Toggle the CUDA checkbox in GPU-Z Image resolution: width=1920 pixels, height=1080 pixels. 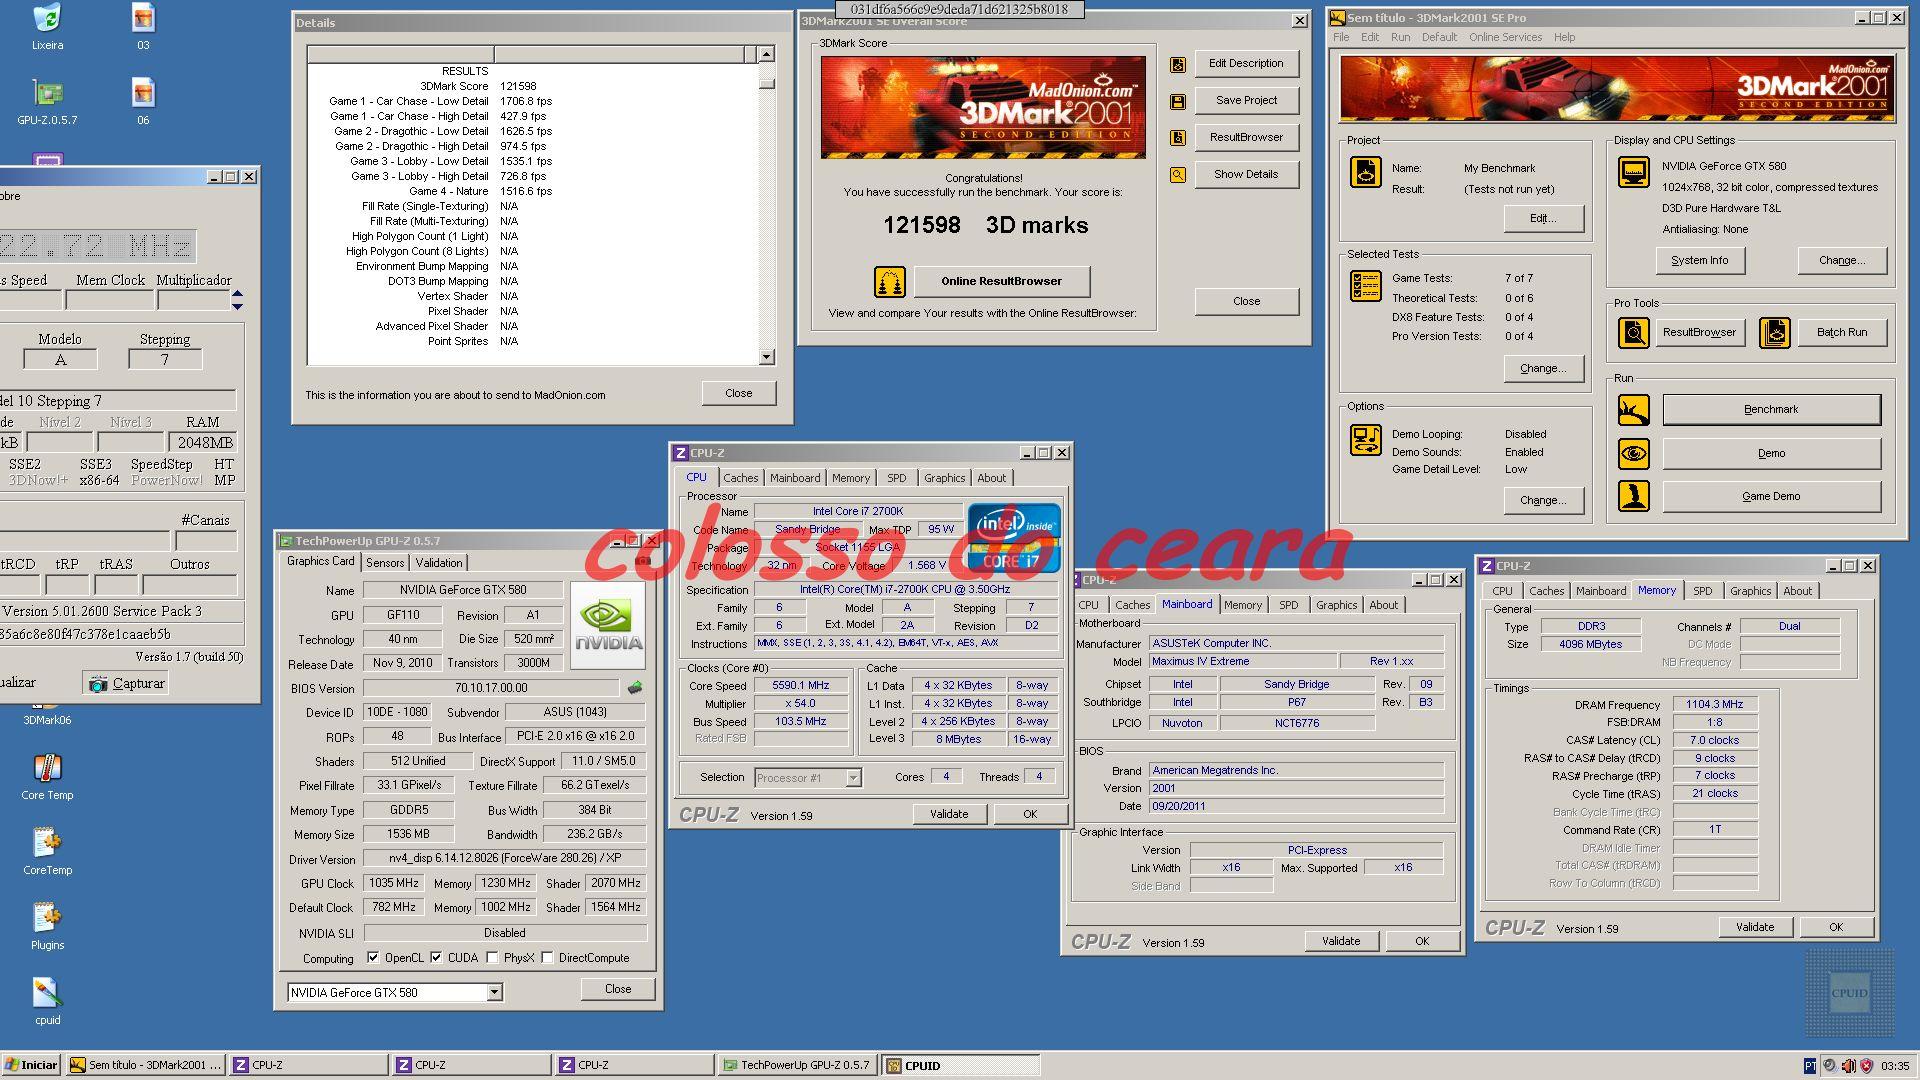pos(436,958)
